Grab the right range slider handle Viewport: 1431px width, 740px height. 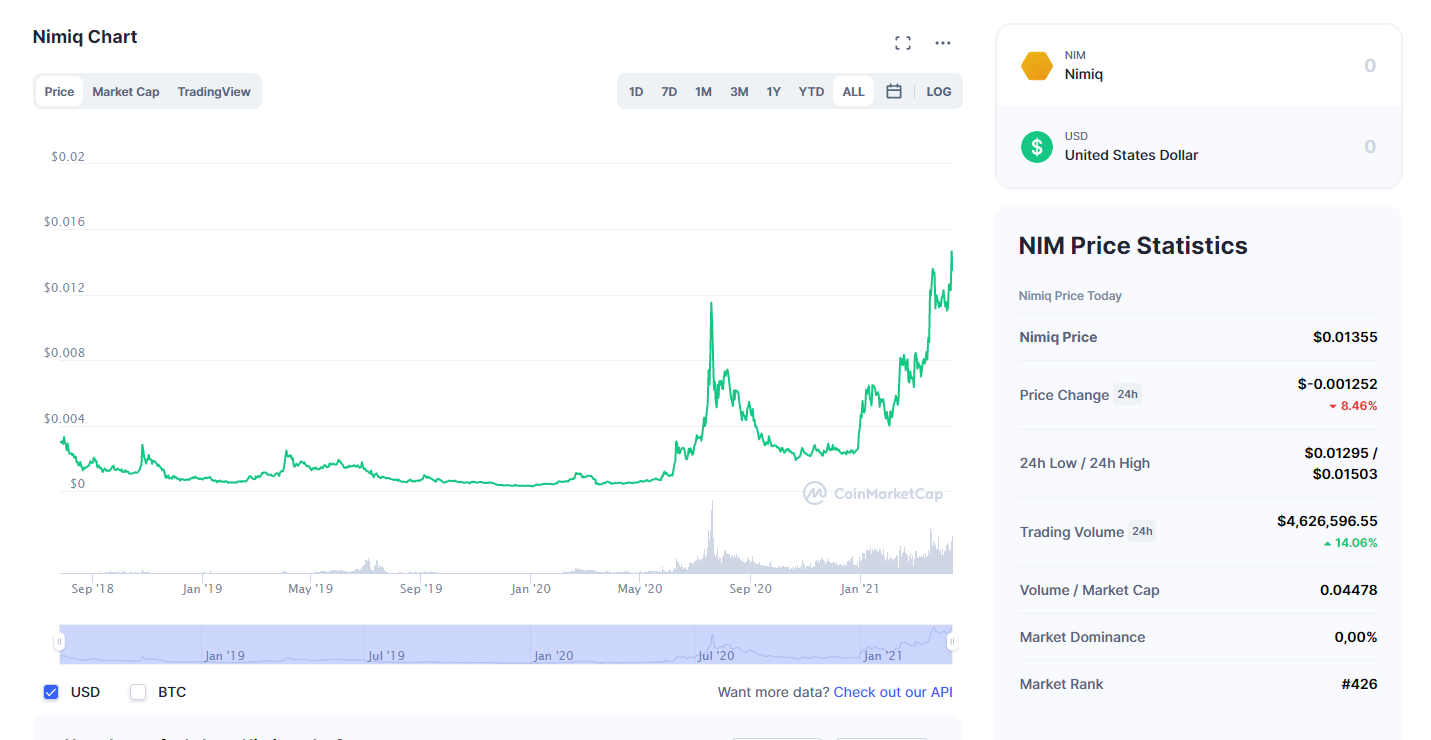tap(952, 642)
